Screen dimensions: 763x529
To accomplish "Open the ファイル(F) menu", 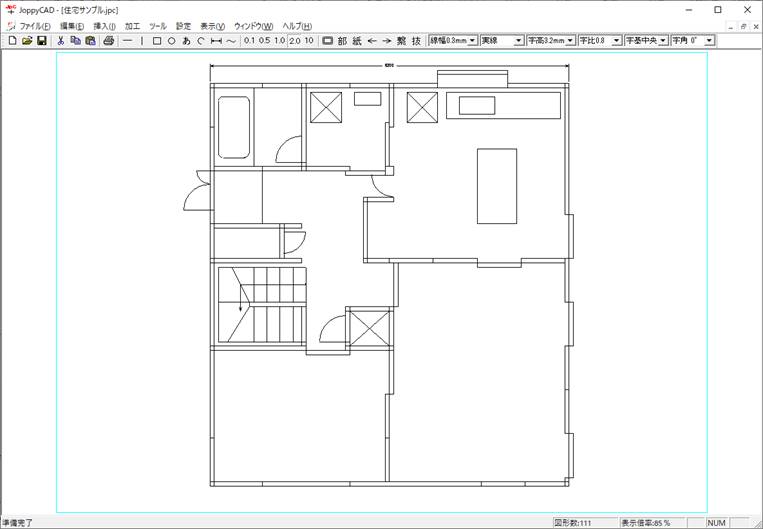I will [x=34, y=25].
